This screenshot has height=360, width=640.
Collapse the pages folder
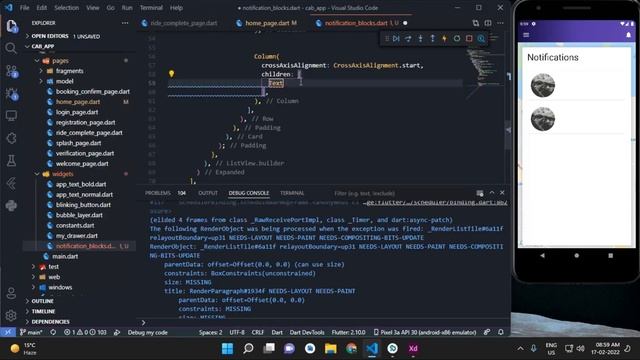click(60, 60)
